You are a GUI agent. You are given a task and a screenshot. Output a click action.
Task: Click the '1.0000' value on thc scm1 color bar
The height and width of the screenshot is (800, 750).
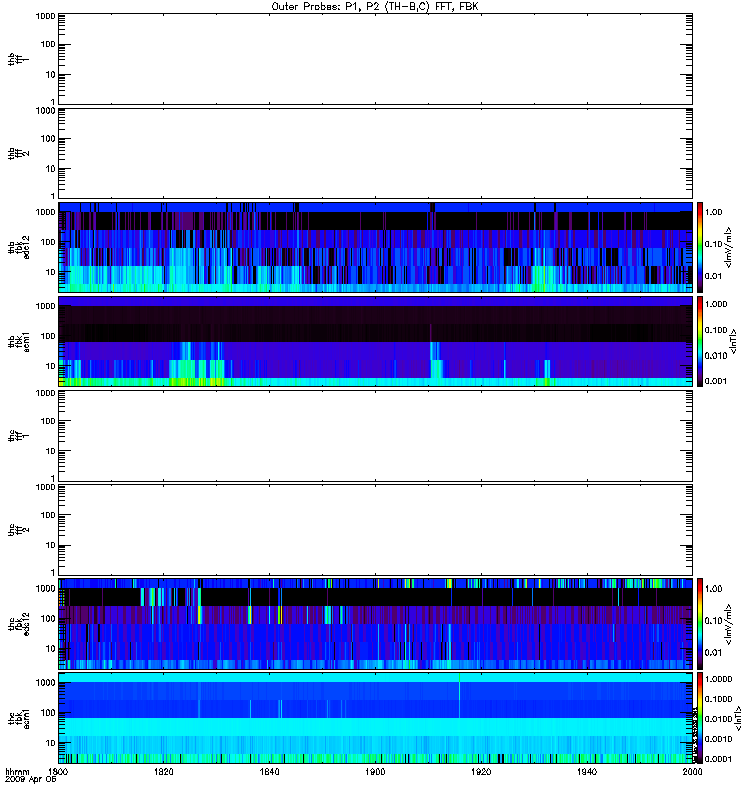click(718, 679)
